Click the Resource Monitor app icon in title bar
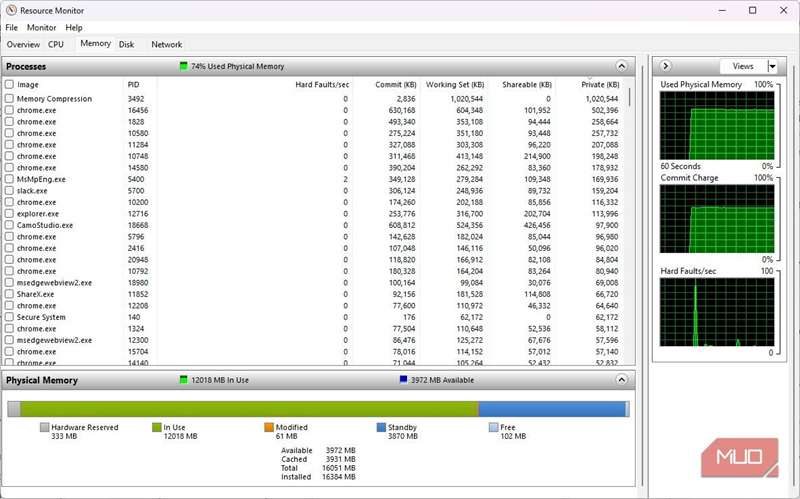The image size is (800, 499). coord(11,10)
